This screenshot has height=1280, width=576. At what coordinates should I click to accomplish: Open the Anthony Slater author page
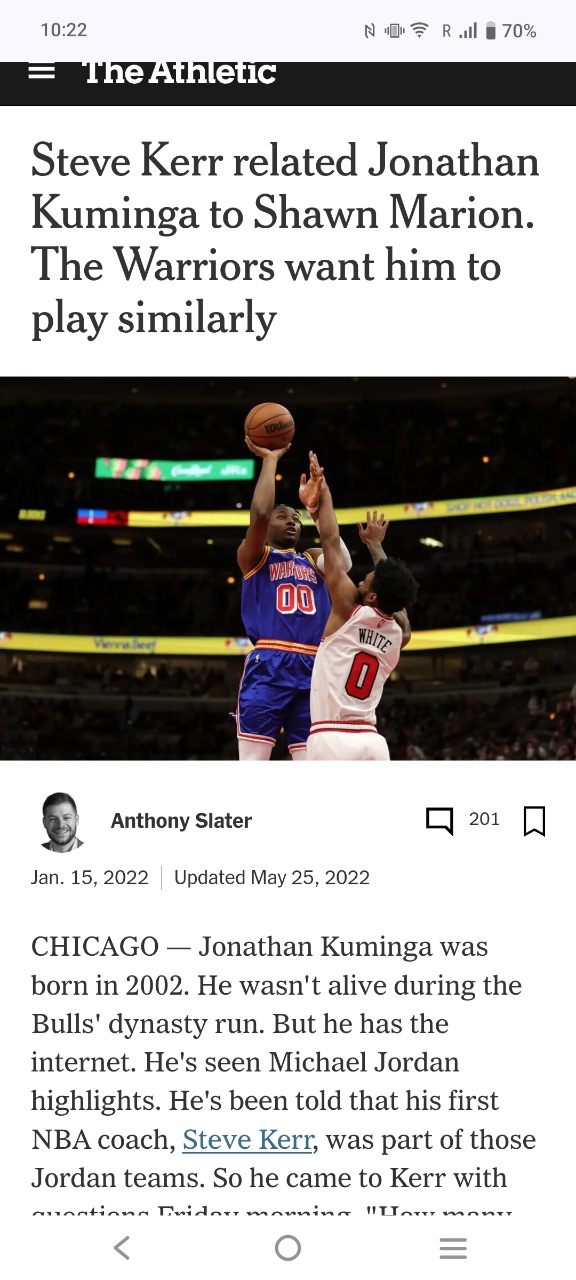181,821
